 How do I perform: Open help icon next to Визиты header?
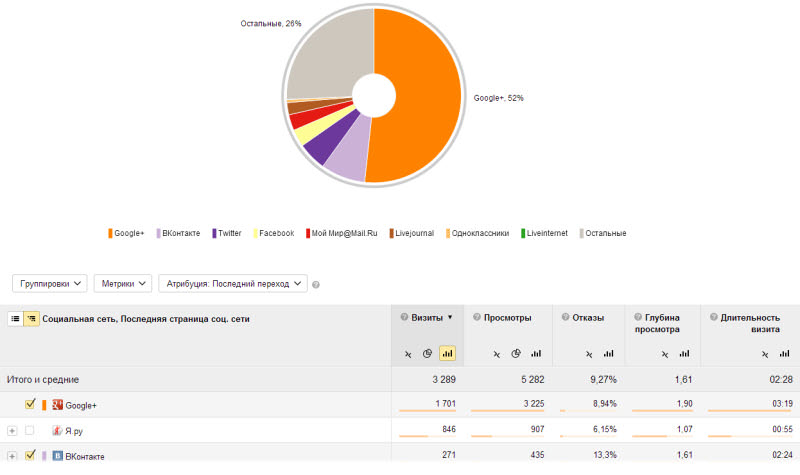click(404, 317)
